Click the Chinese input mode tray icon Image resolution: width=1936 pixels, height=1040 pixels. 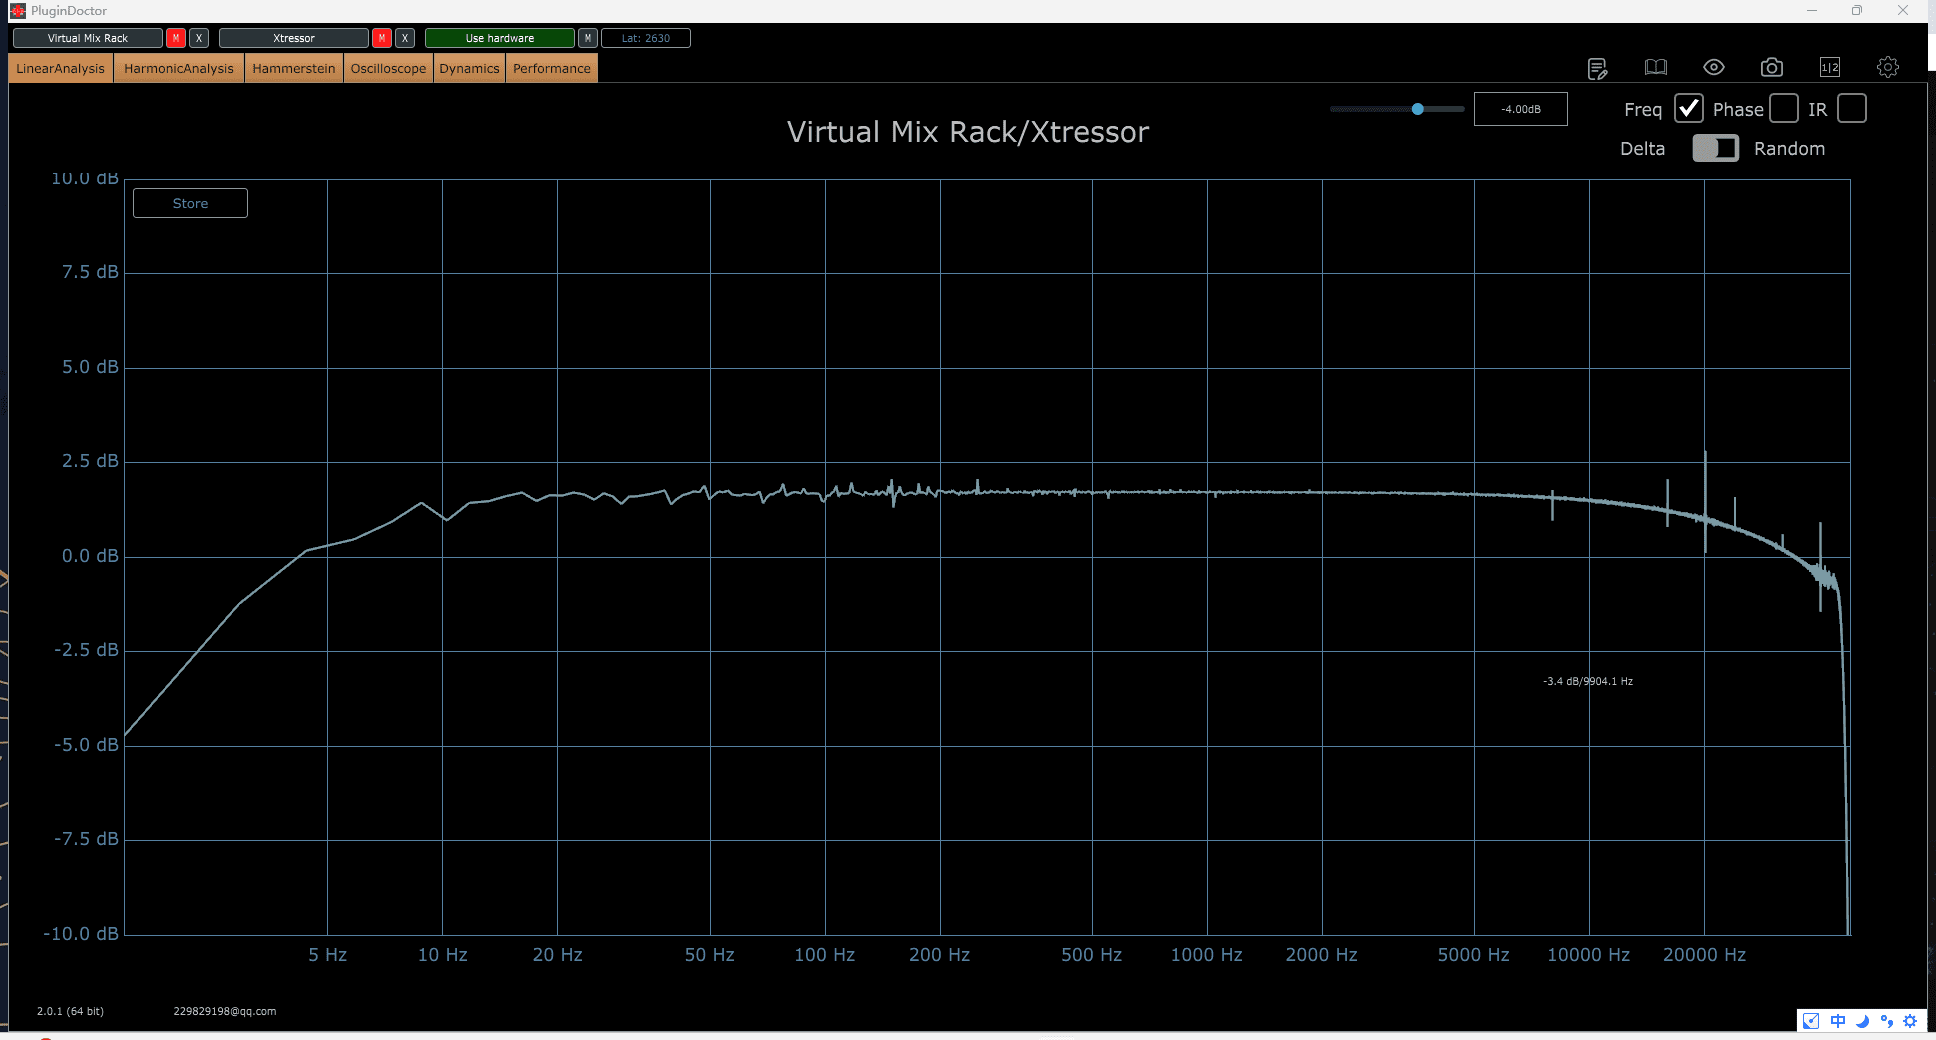click(1838, 1021)
